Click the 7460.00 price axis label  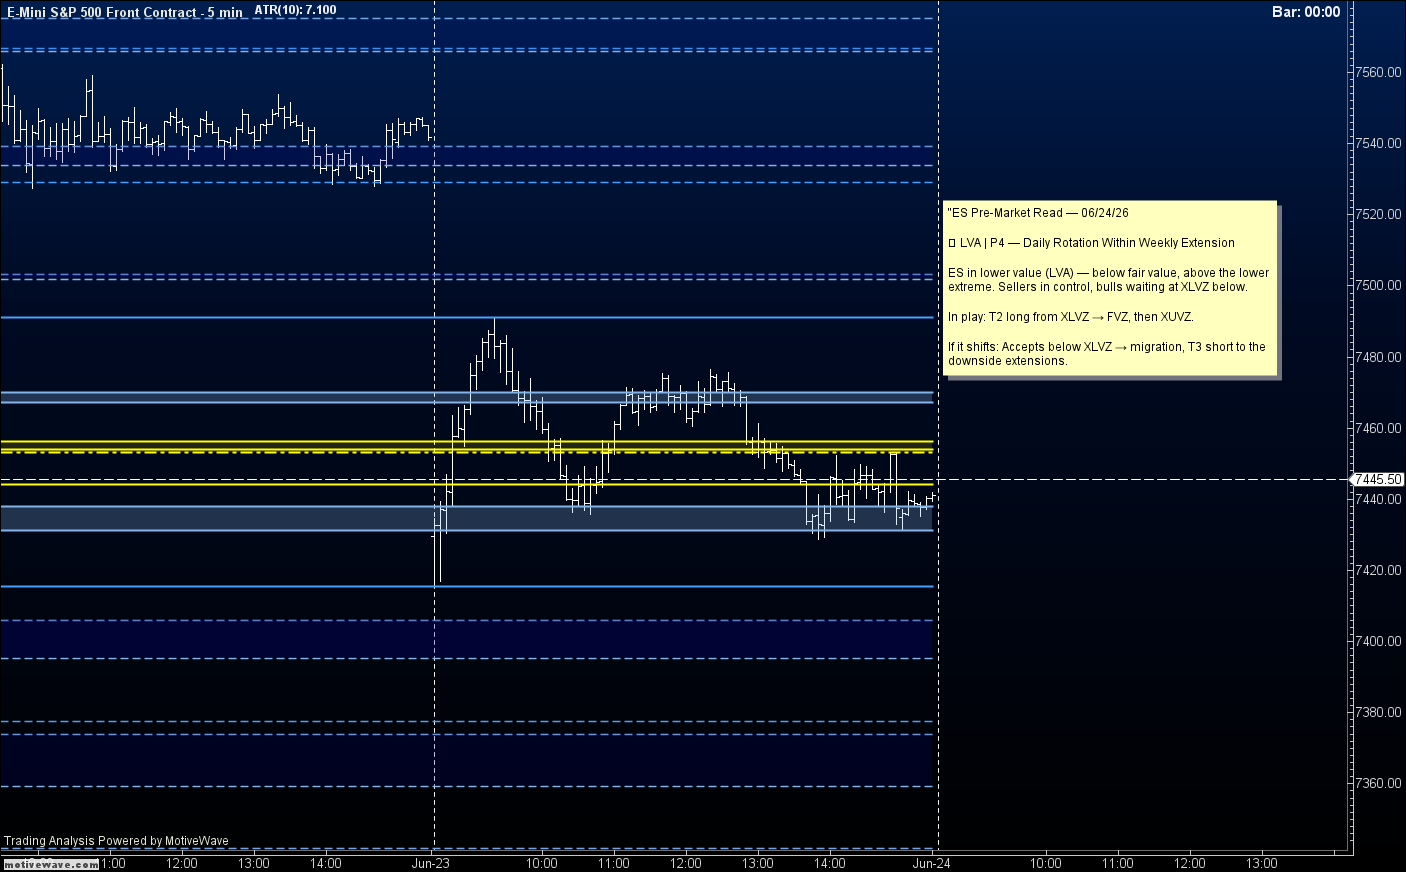pos(1378,428)
